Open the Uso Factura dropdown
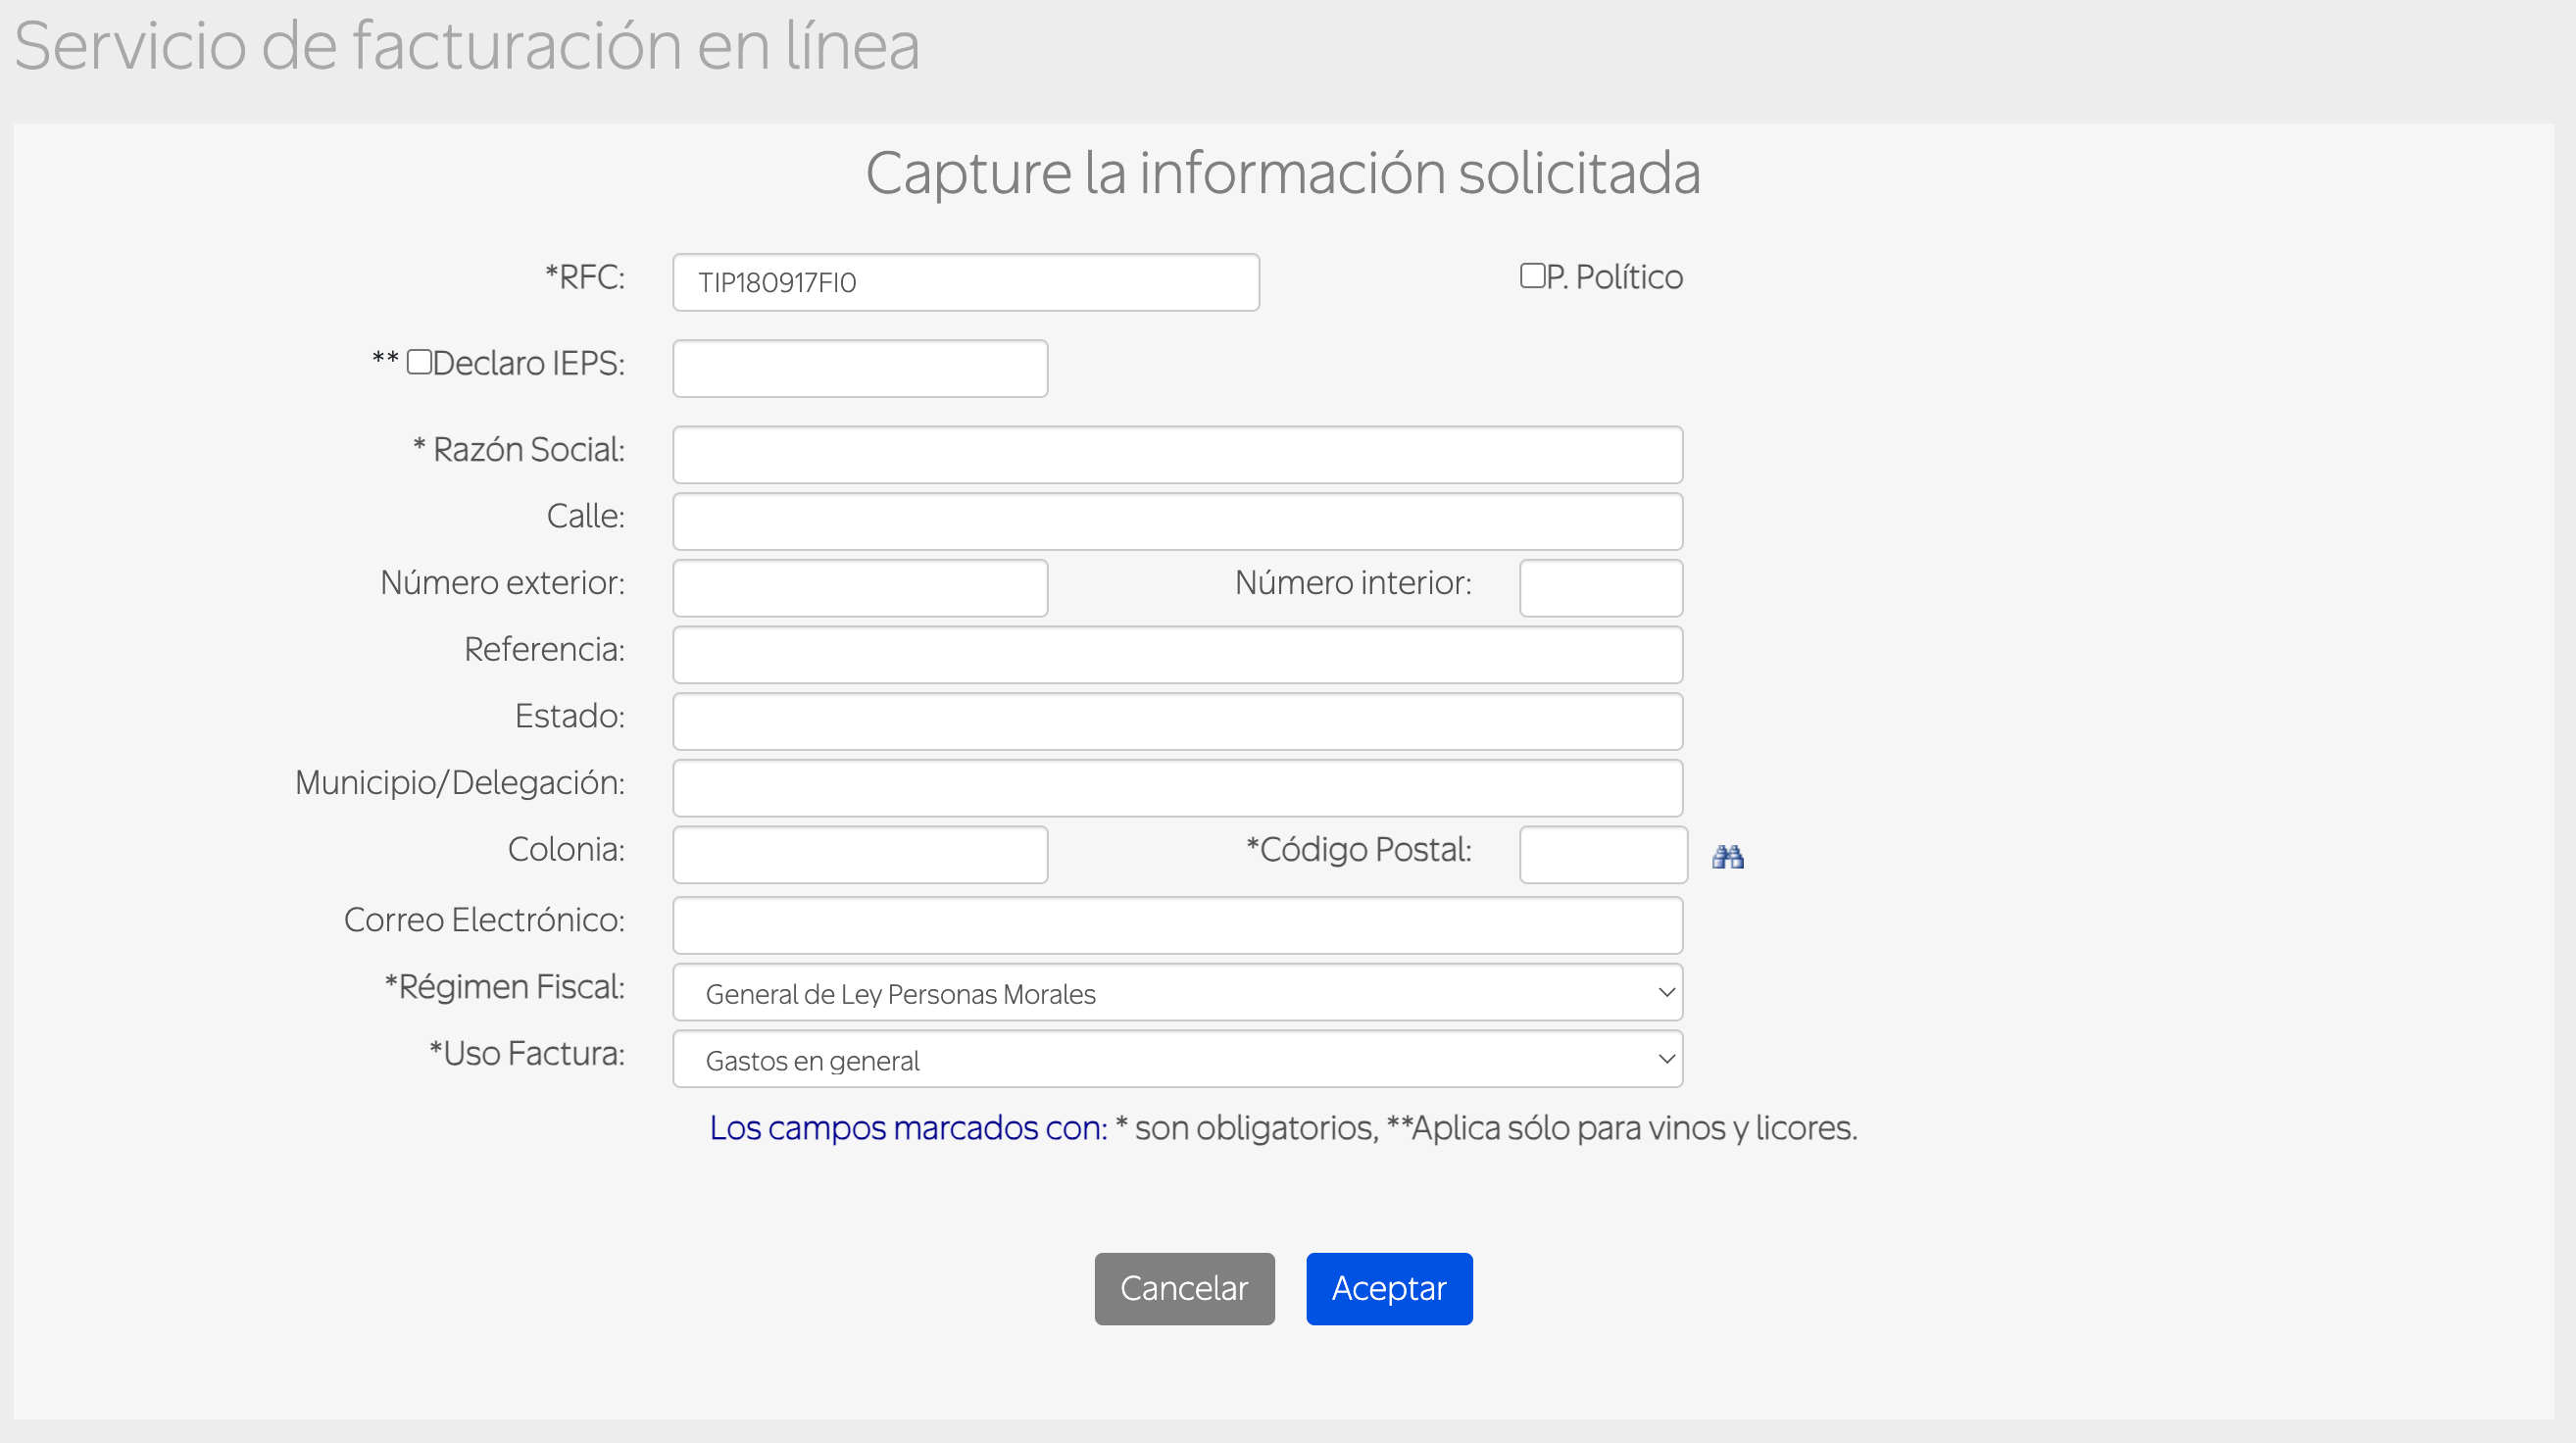2576x1443 pixels. tap(1177, 1059)
